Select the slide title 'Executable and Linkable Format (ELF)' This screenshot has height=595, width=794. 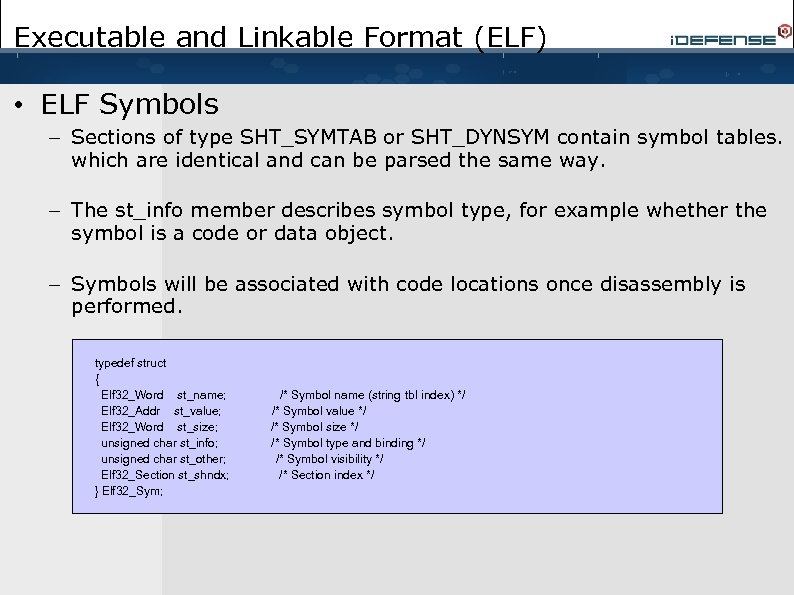(x=281, y=37)
